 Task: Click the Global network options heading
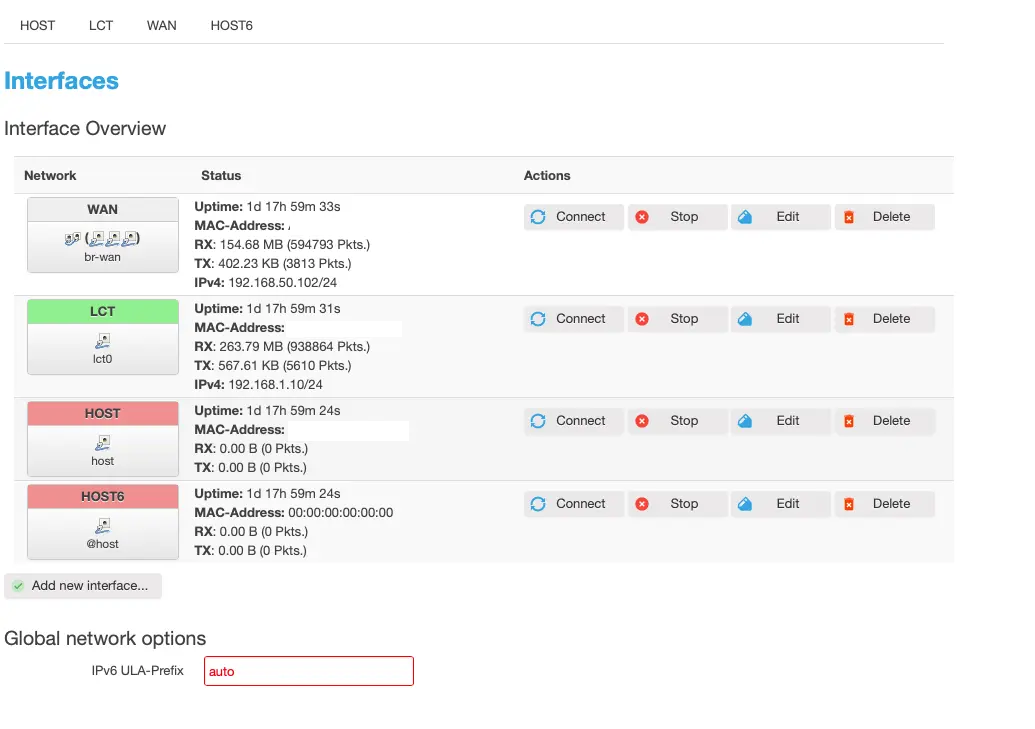click(105, 639)
